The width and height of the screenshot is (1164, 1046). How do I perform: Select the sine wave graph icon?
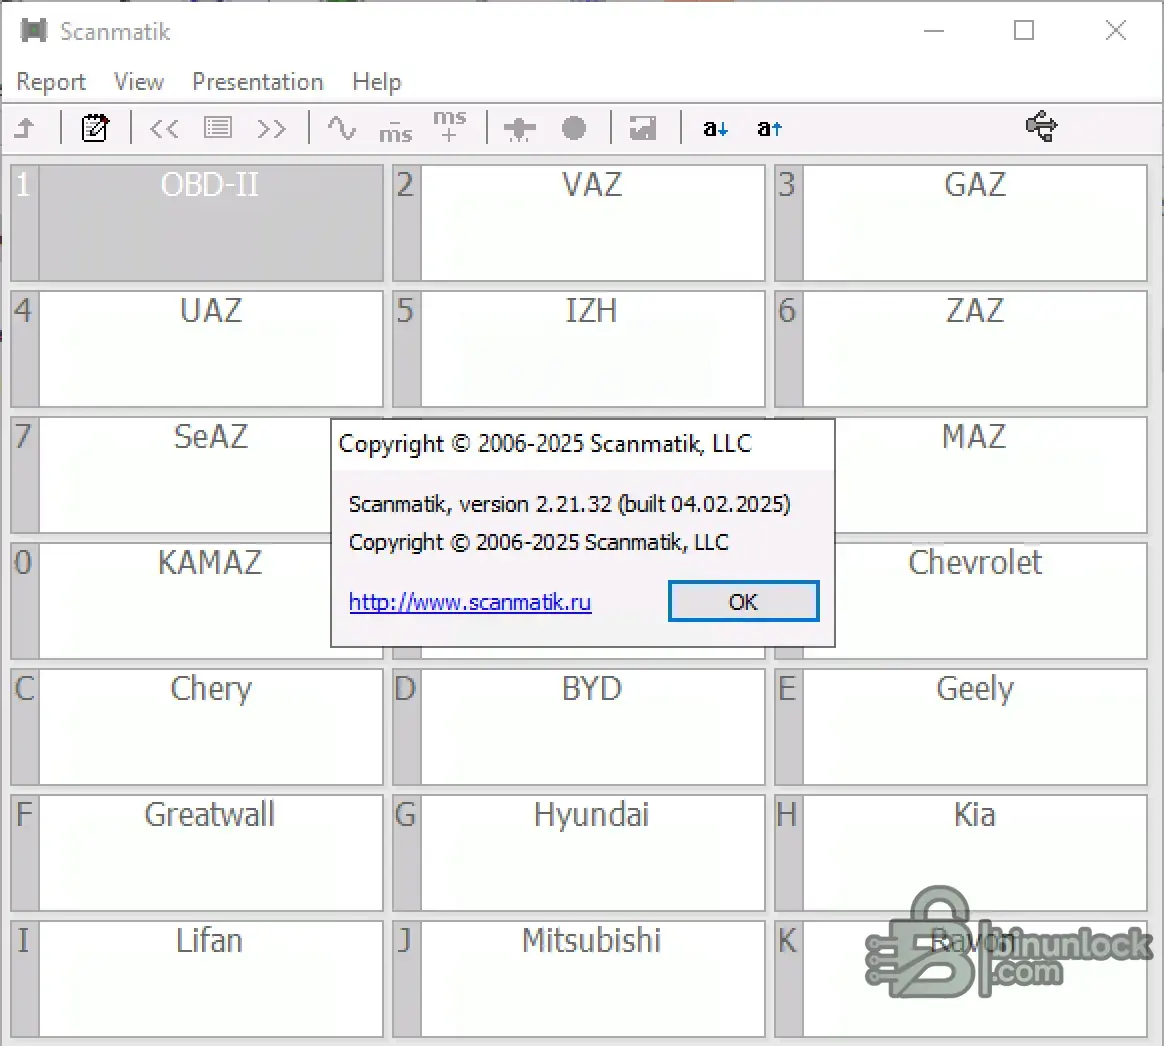pos(342,128)
